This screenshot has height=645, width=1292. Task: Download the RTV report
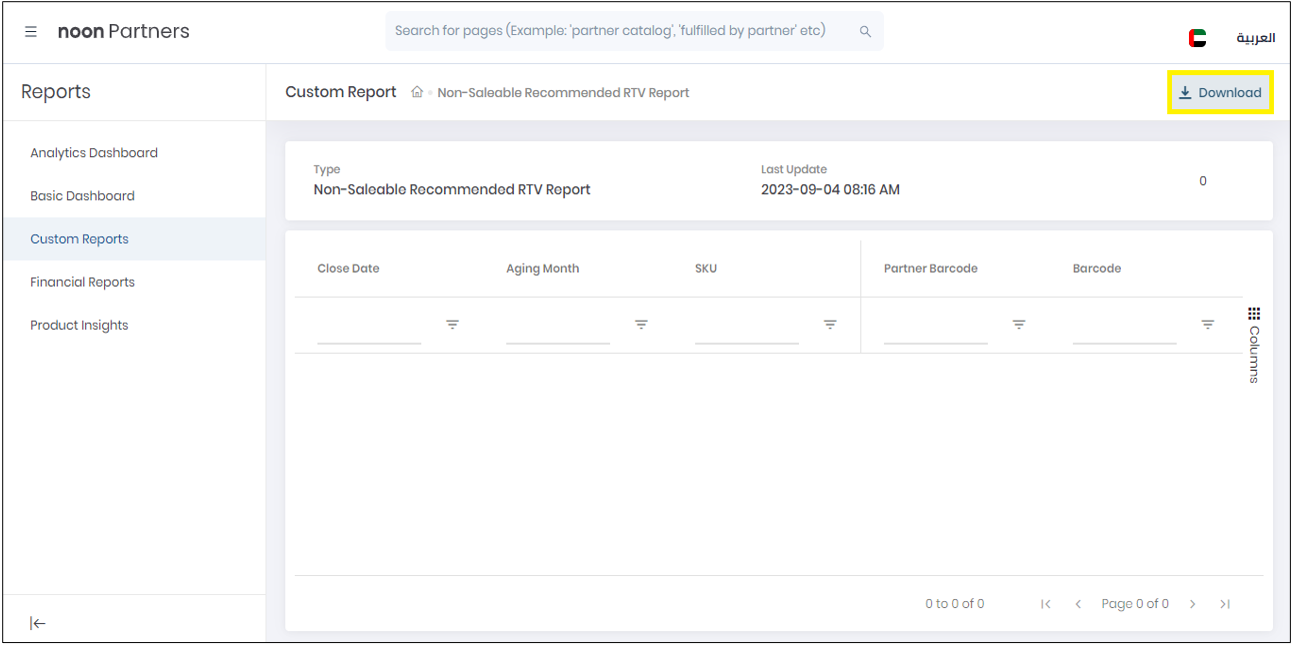point(1220,93)
